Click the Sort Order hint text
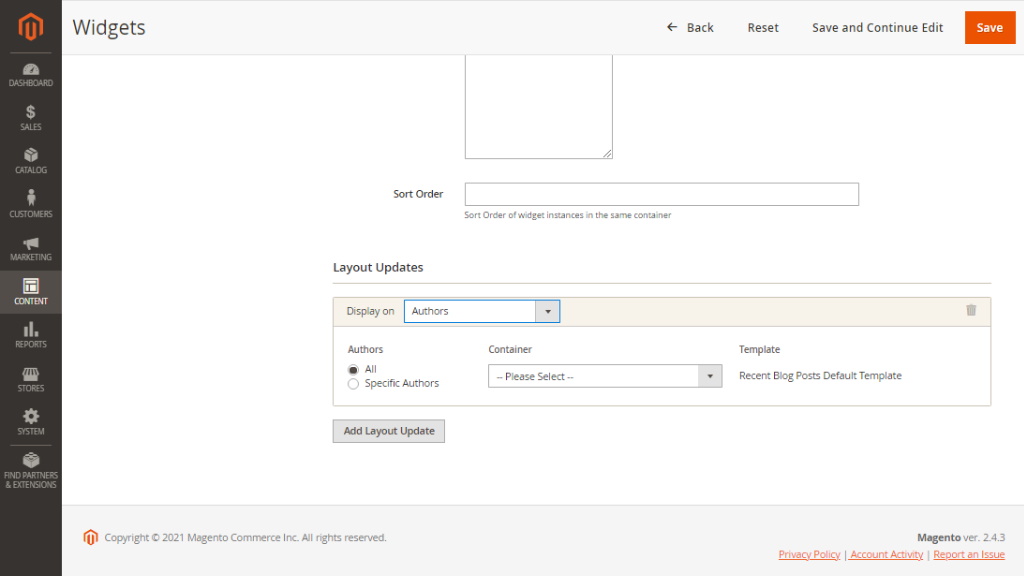 pyautogui.click(x=568, y=215)
